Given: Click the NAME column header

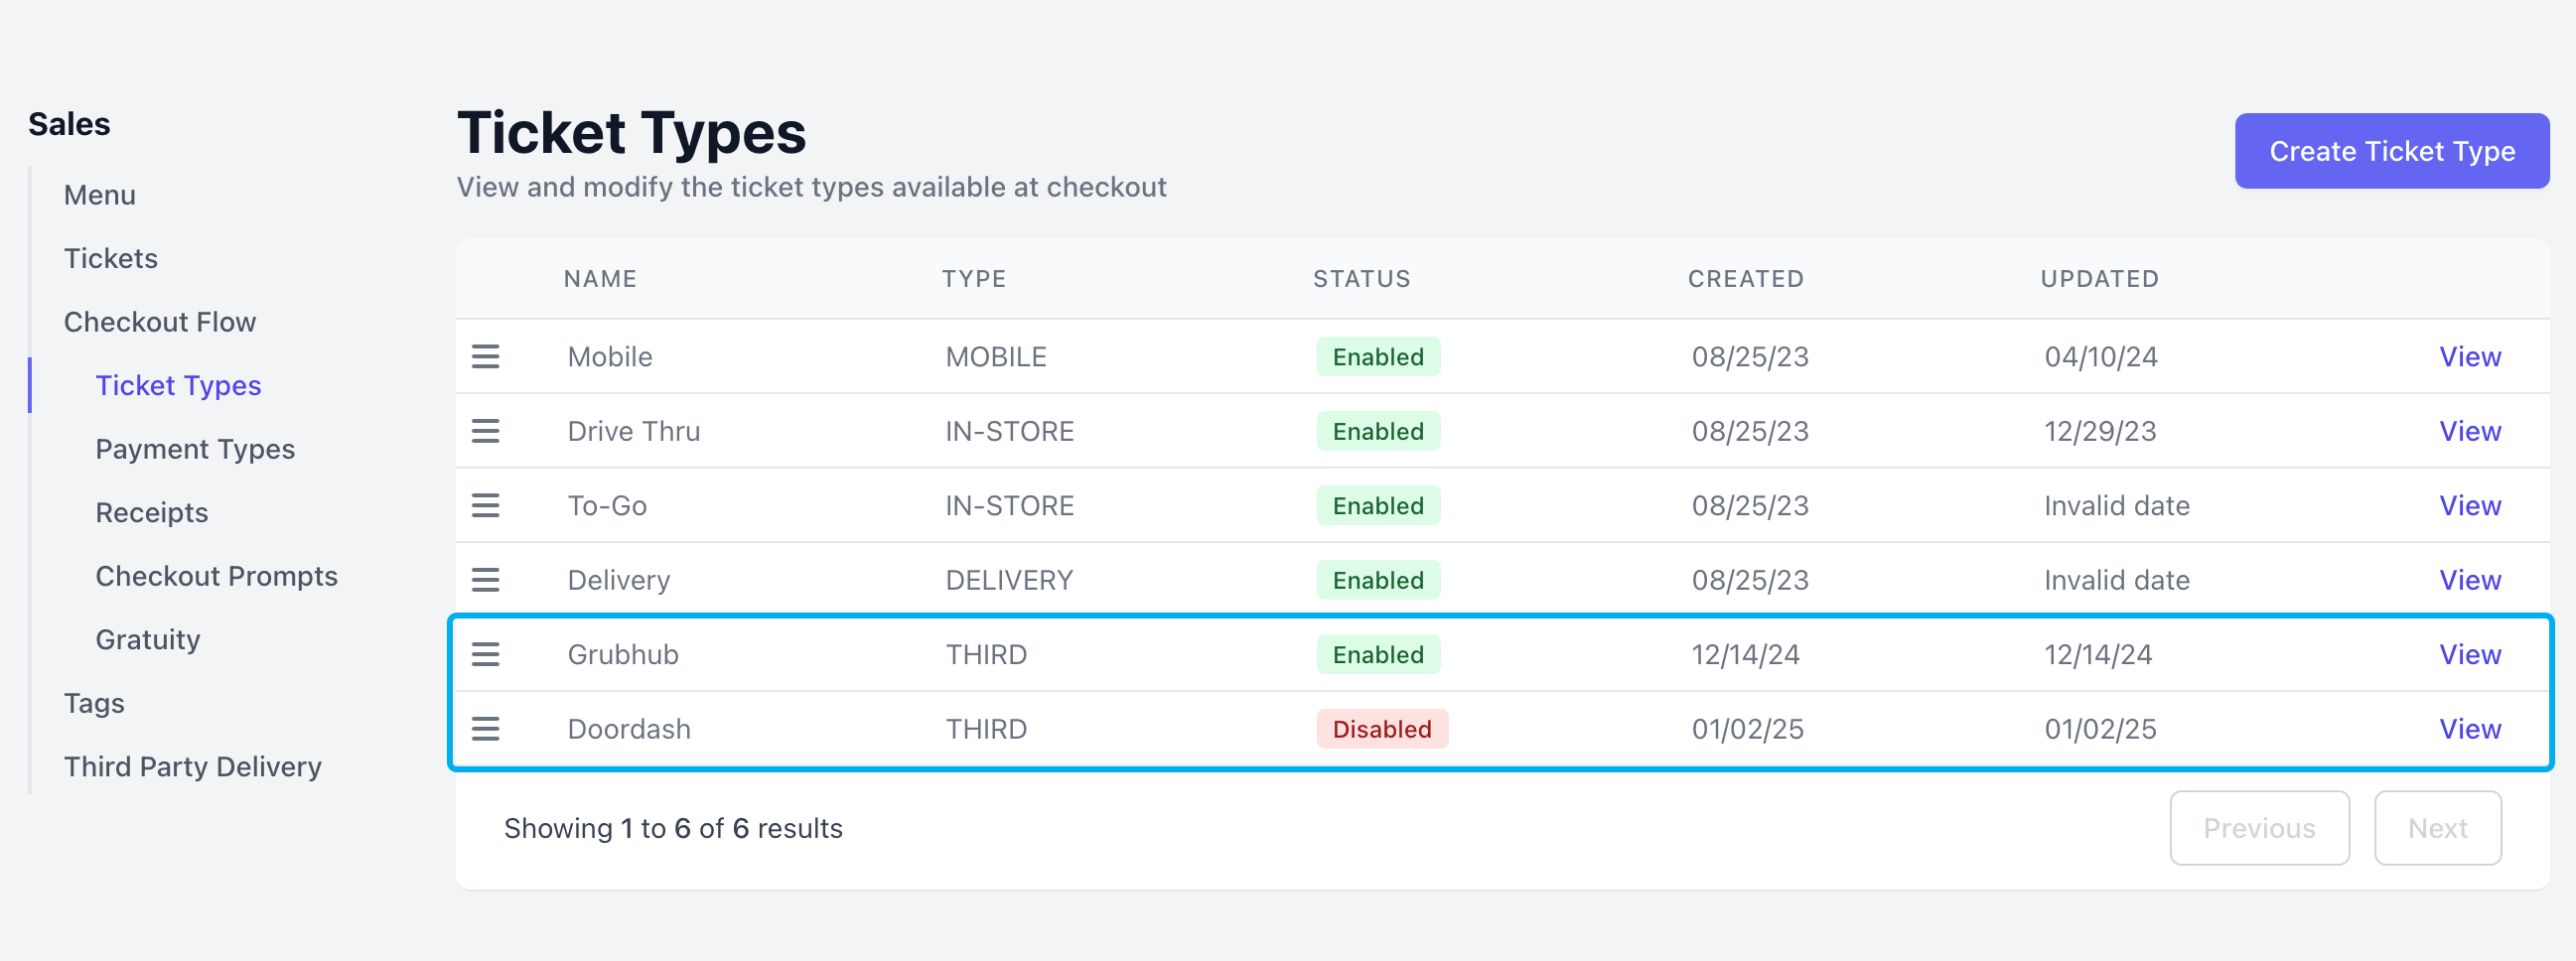Looking at the screenshot, I should click(600, 279).
